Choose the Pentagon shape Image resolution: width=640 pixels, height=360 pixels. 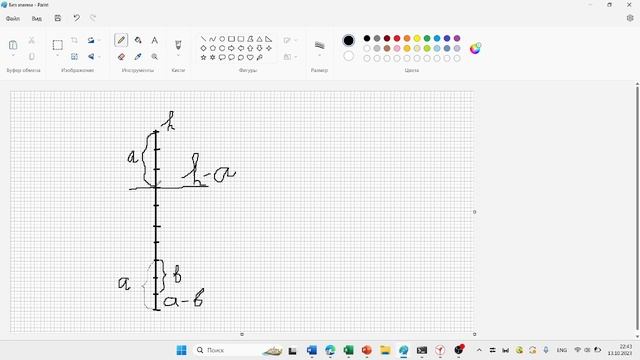tap(213, 48)
